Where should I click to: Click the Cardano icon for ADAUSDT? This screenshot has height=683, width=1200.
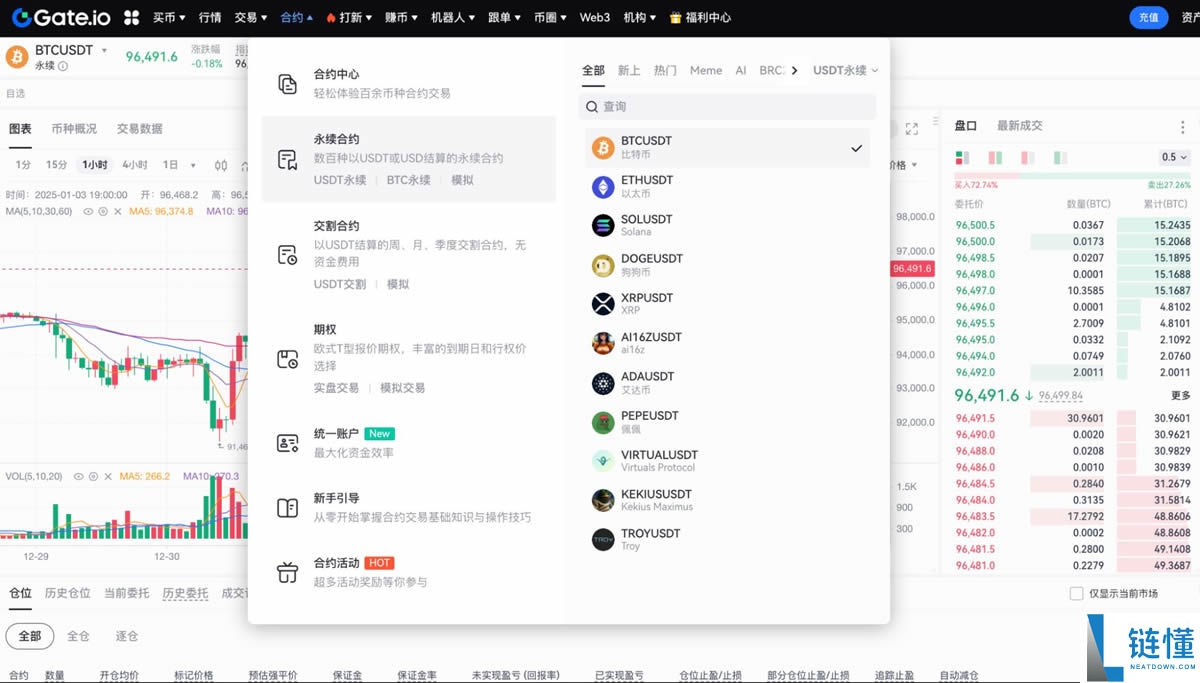pyautogui.click(x=602, y=383)
